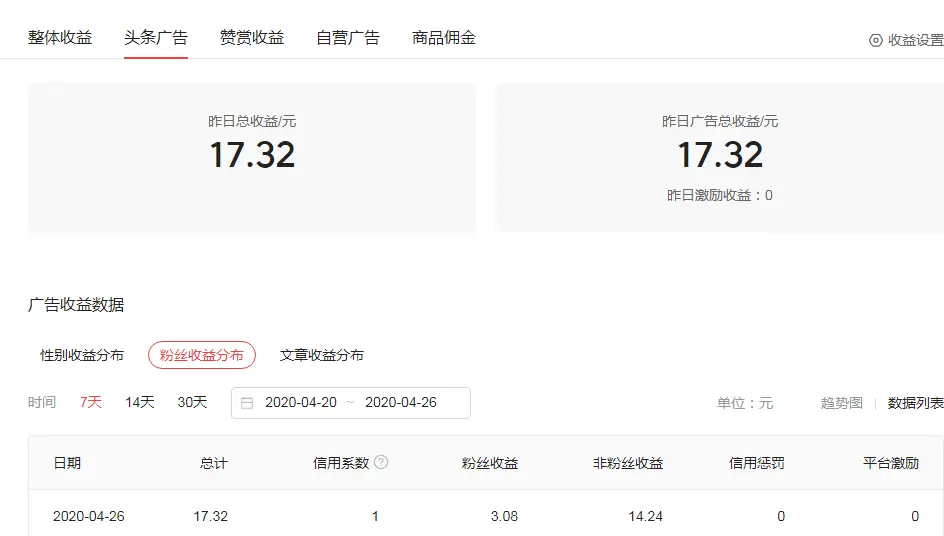The image size is (944, 536).
Task: Switch to 数据列表 view
Action: [916, 403]
